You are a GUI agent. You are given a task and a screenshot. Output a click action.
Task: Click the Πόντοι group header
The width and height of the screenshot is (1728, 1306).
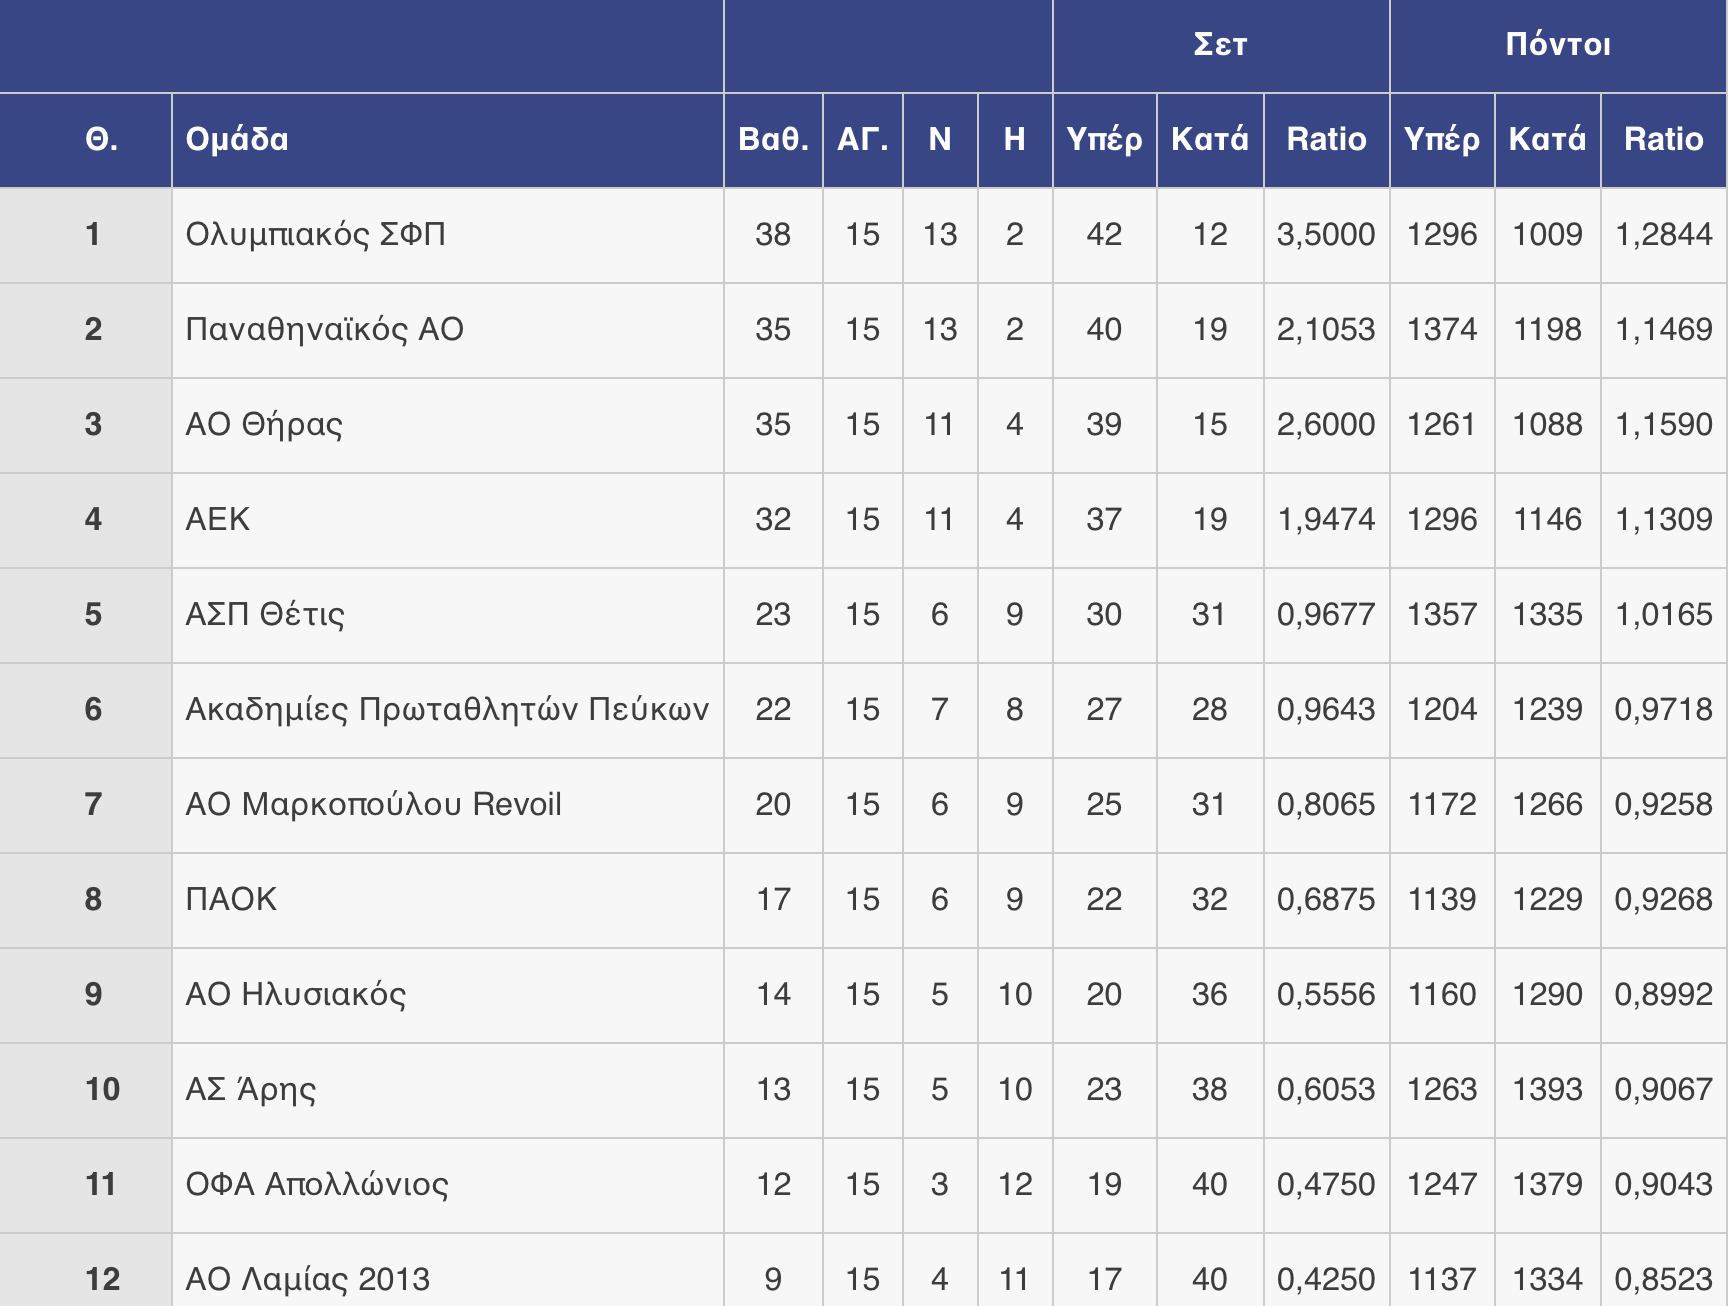[x=1557, y=45]
